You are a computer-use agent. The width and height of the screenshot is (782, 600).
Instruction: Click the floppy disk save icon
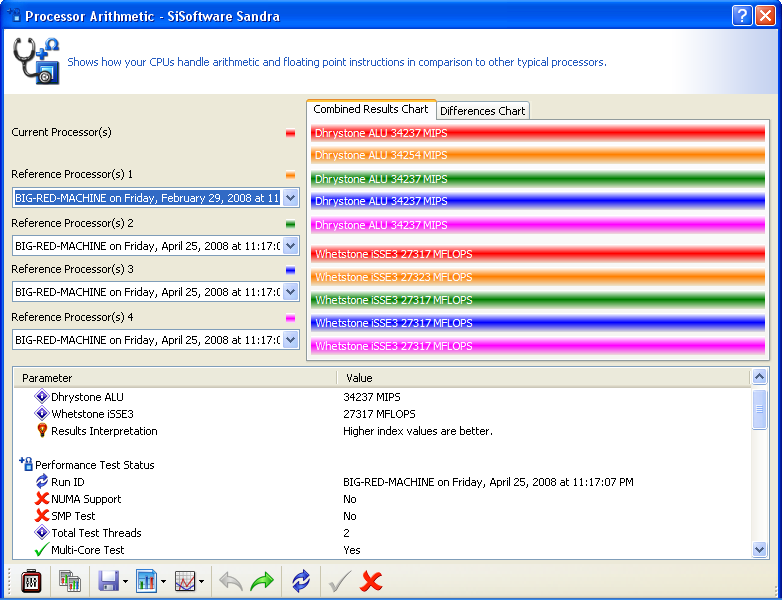point(109,582)
